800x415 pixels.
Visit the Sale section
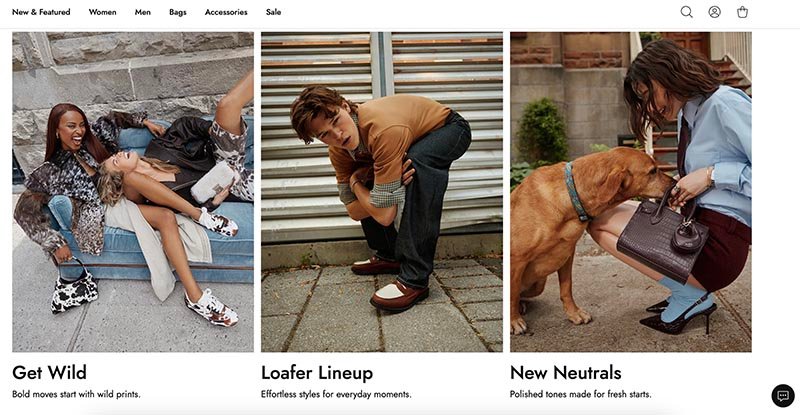[273, 12]
